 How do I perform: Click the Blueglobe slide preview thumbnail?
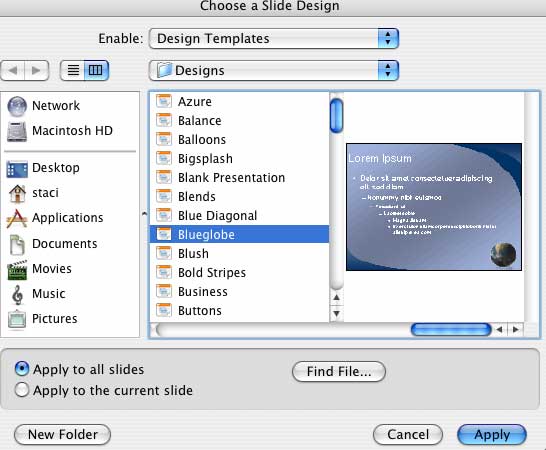(x=434, y=207)
